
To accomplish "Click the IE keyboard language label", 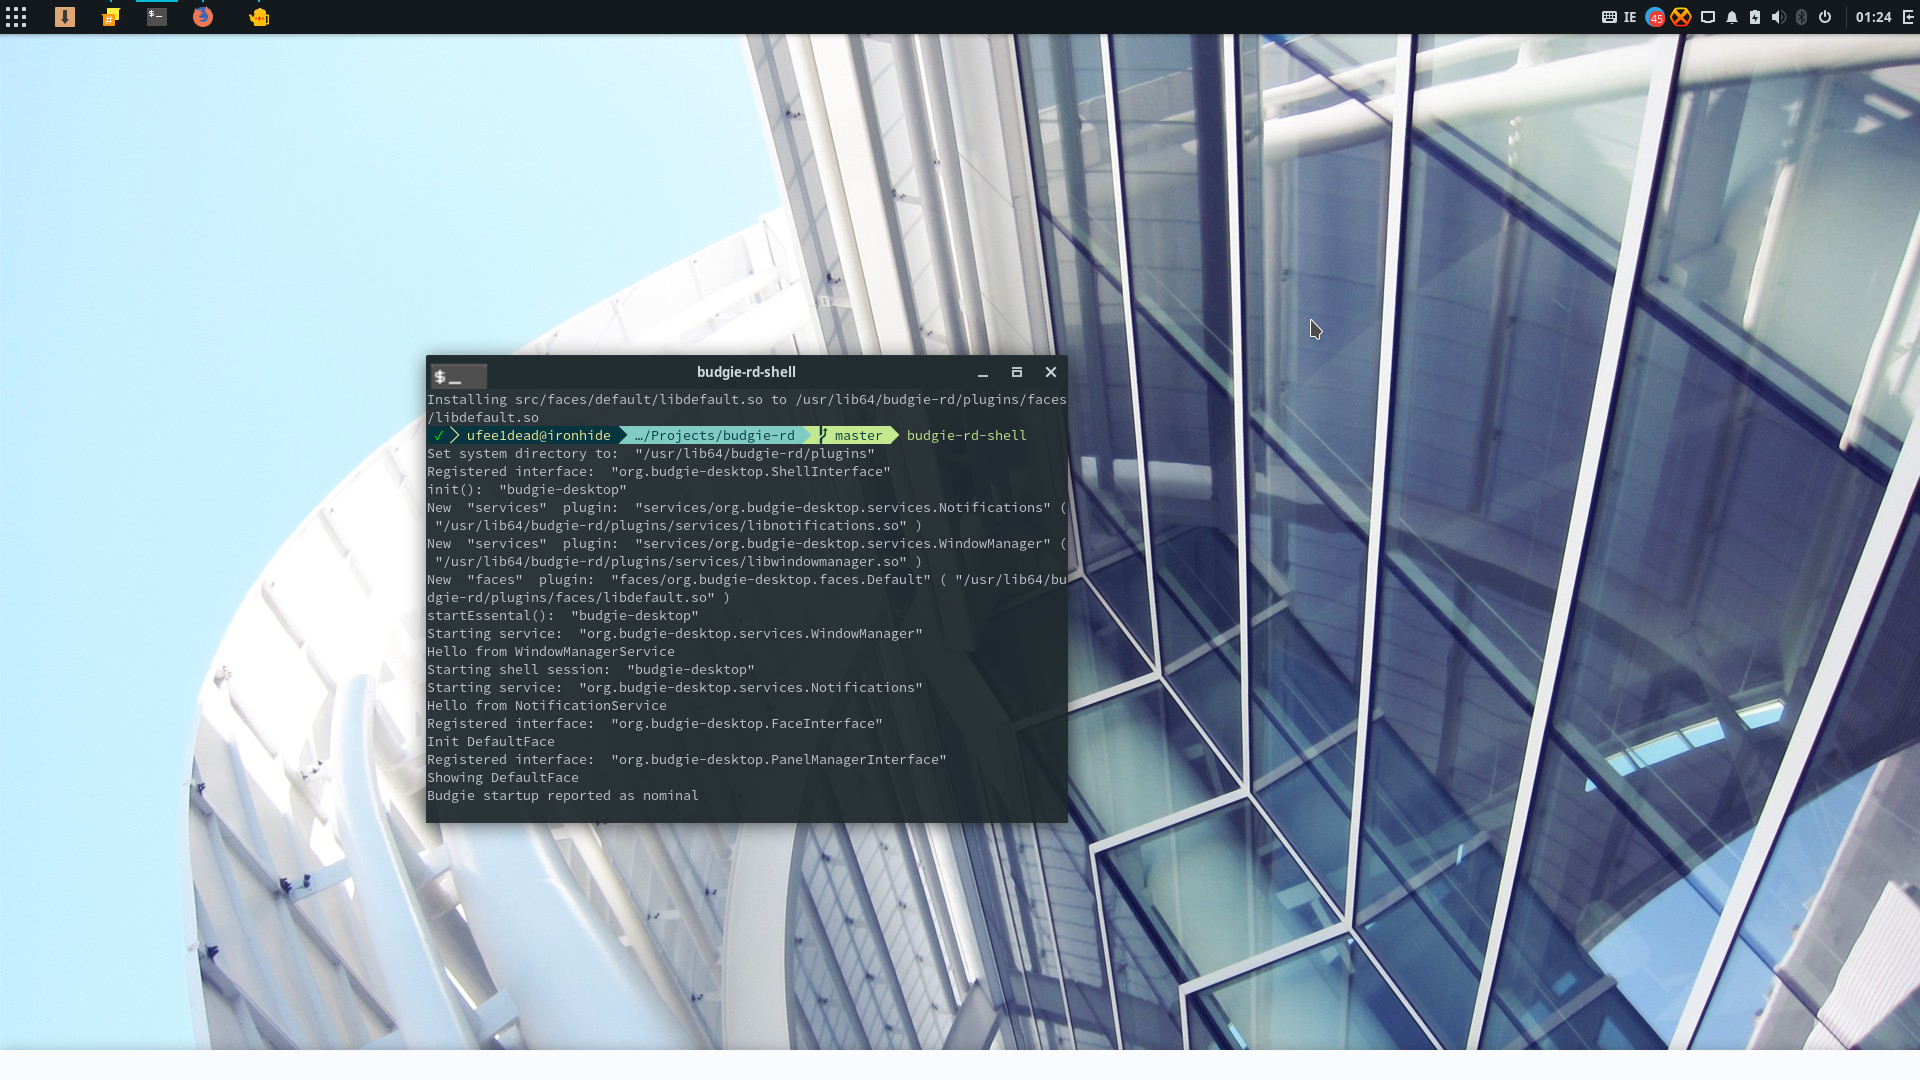I will pyautogui.click(x=1630, y=17).
